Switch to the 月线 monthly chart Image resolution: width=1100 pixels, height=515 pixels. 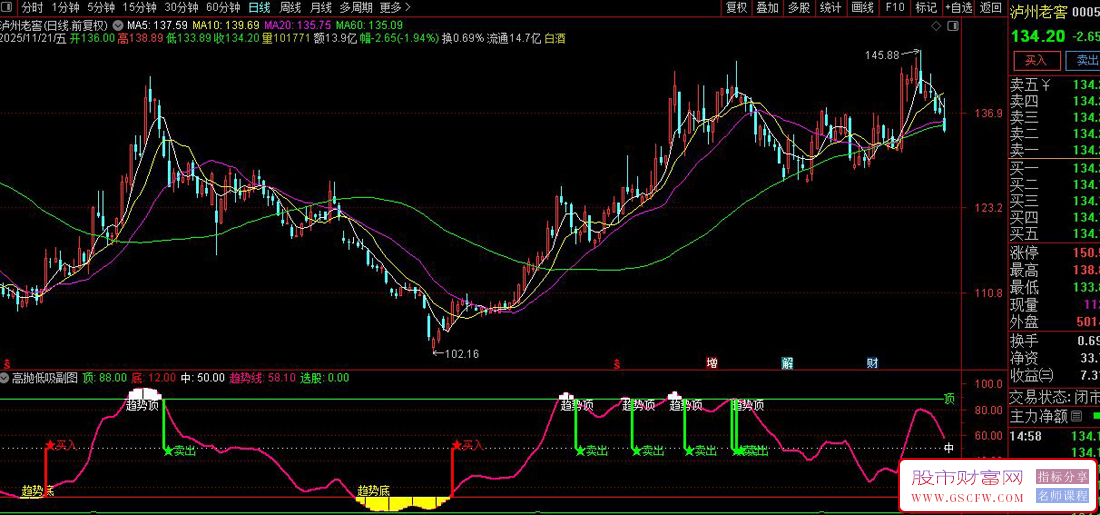point(321,8)
